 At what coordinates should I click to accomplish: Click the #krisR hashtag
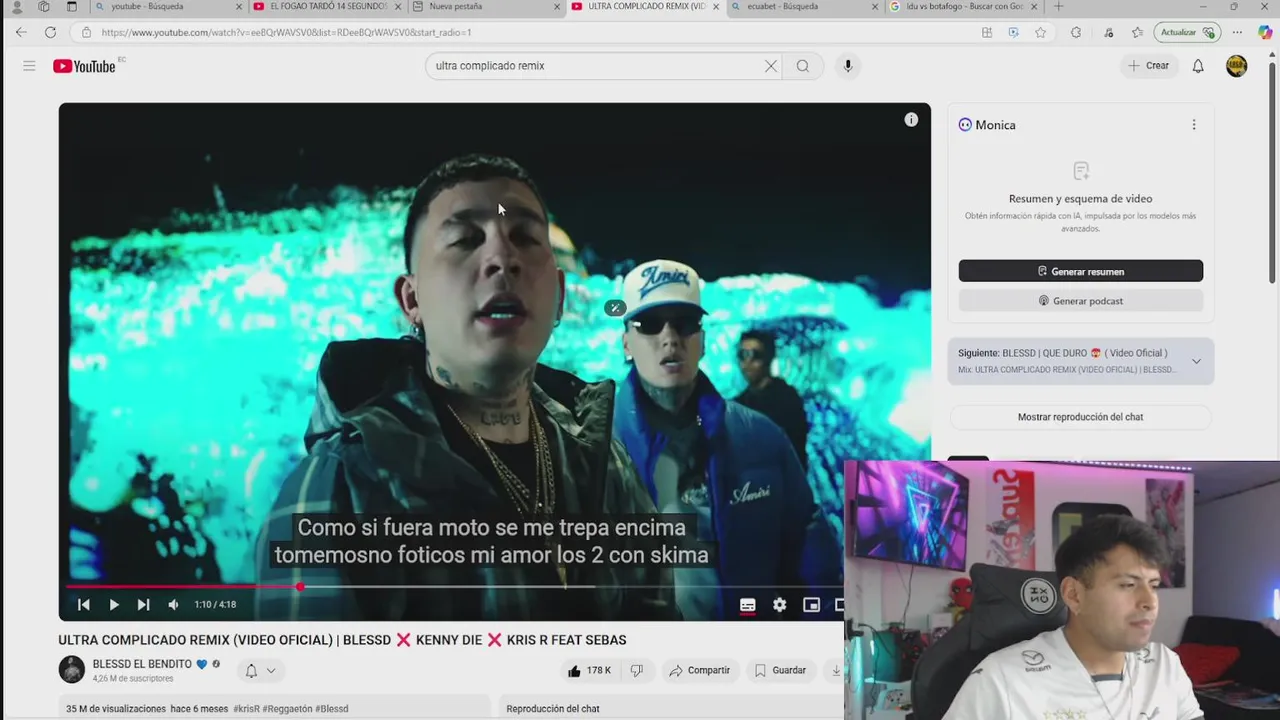click(x=247, y=709)
